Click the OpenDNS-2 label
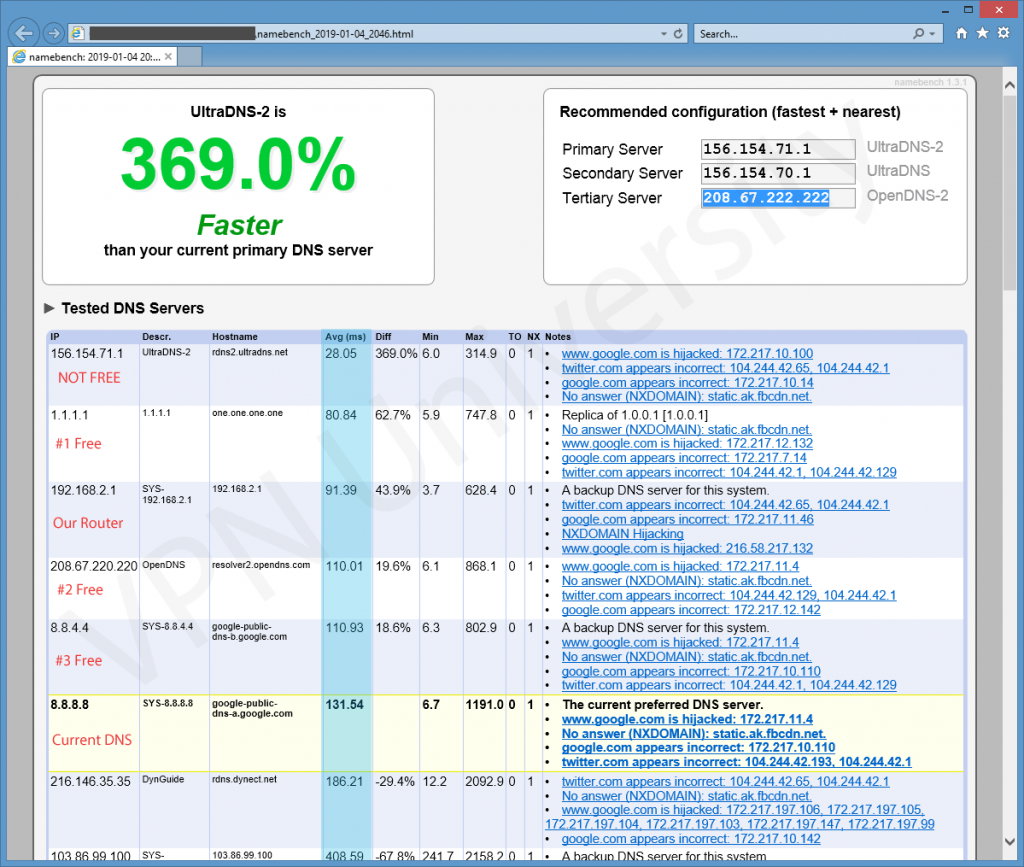This screenshot has height=867, width=1024. pyautogui.click(x=907, y=195)
